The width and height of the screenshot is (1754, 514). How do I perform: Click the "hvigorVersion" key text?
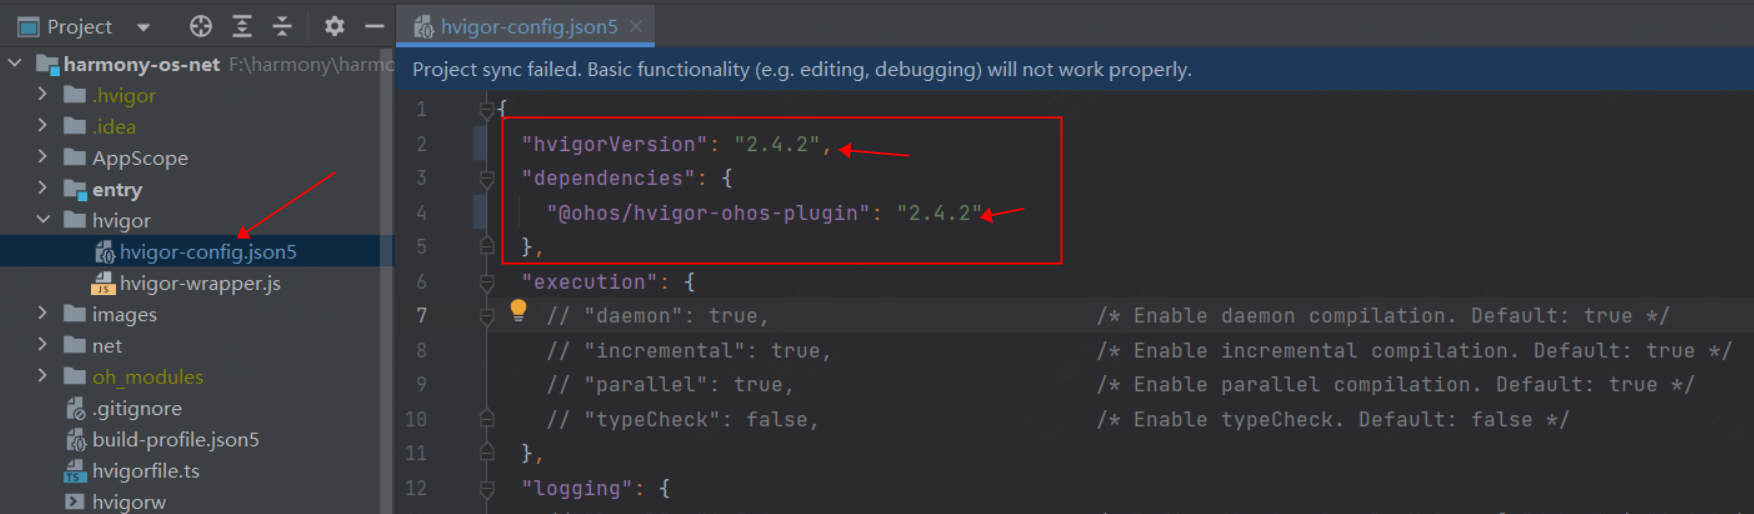[614, 144]
